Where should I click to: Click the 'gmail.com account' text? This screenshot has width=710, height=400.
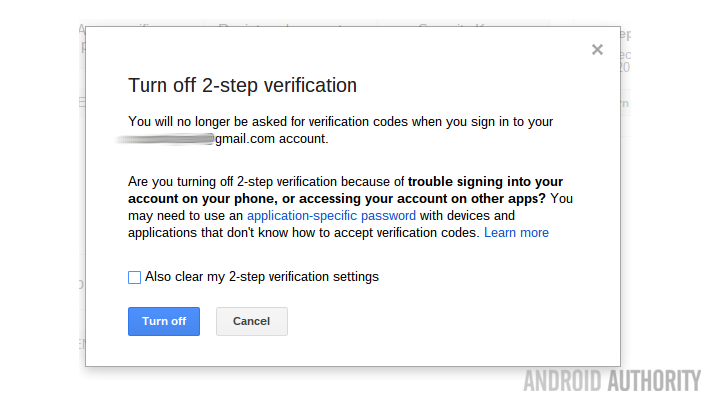point(271,139)
